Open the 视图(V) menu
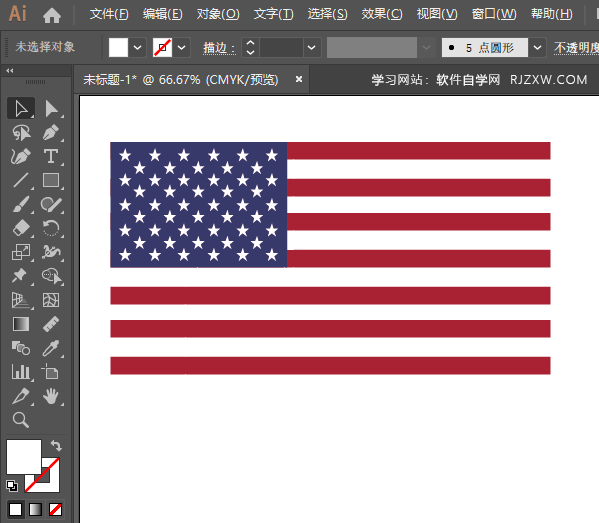The height and width of the screenshot is (523, 599). pos(437,15)
